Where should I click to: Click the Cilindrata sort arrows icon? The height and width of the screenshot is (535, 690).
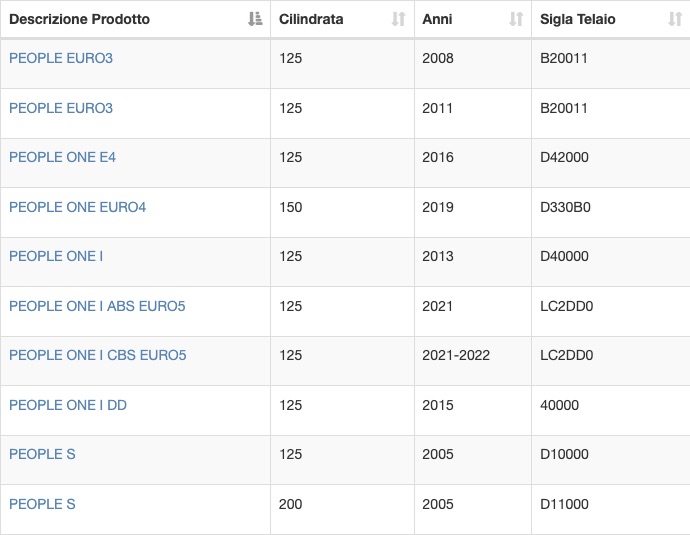[398, 19]
